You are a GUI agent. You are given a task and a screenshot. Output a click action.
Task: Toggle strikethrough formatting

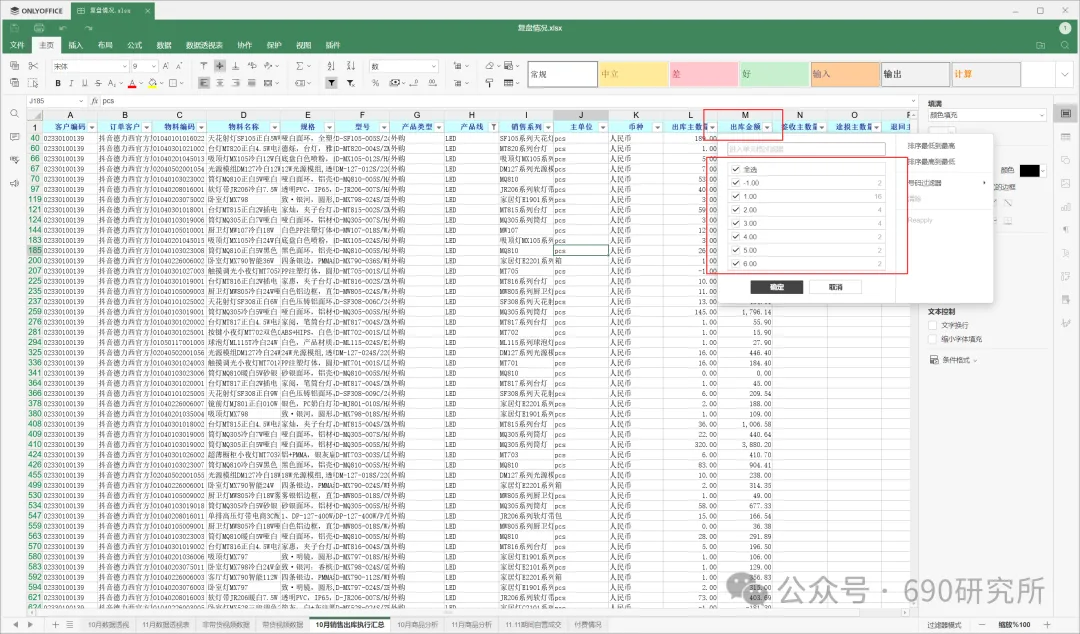(x=98, y=83)
